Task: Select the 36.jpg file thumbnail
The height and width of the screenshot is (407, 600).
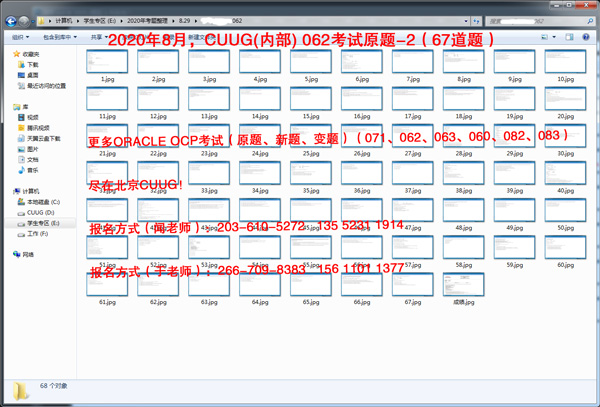Action: coord(362,173)
